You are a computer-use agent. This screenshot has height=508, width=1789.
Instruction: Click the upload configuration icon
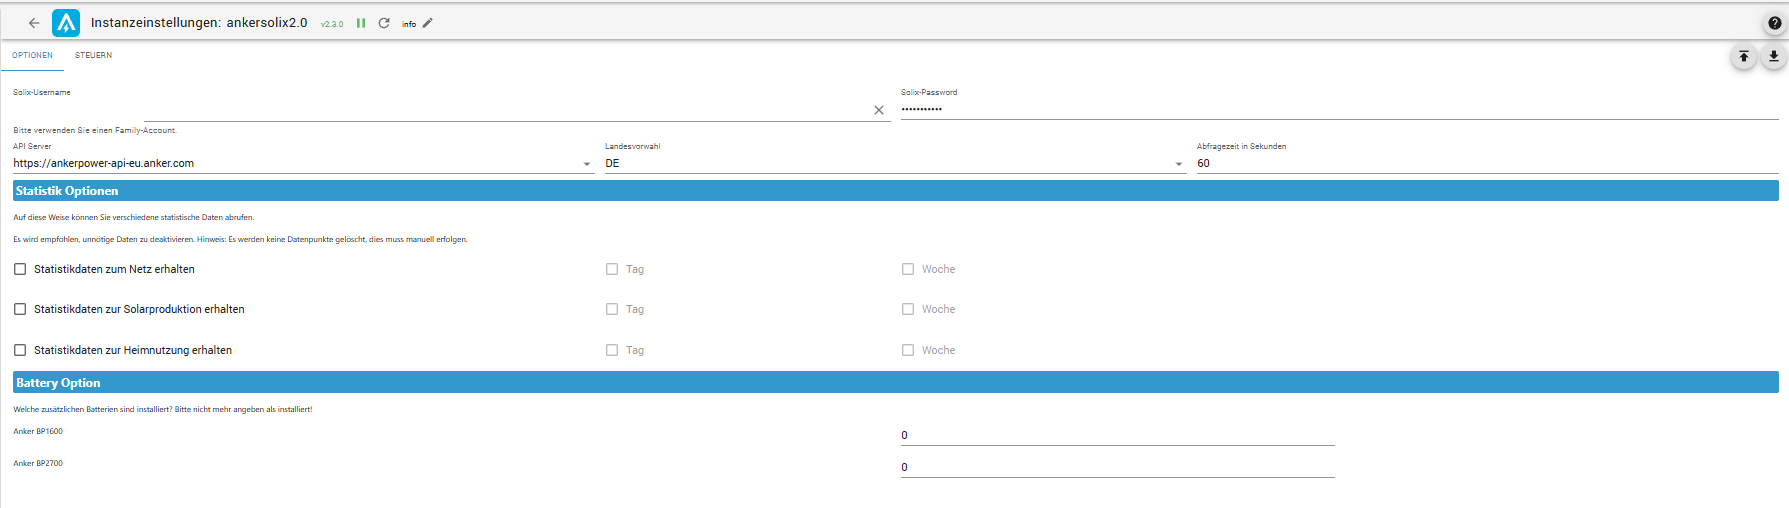pos(1743,57)
